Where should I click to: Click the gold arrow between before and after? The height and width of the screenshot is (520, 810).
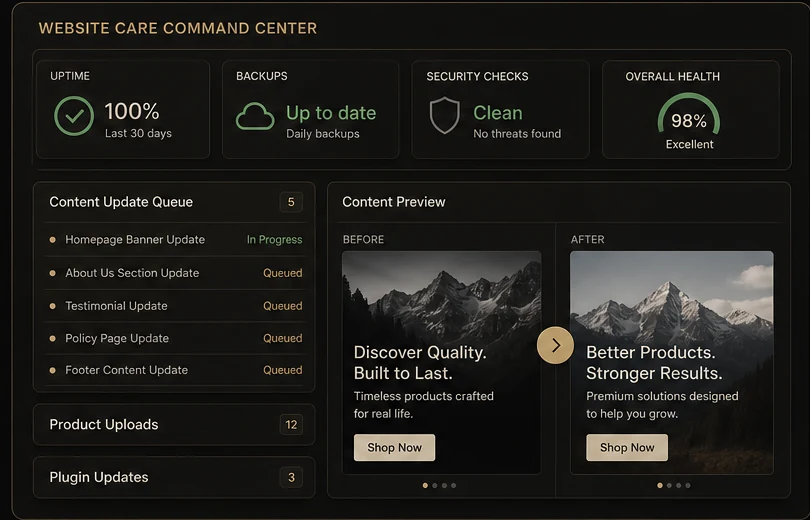tap(555, 345)
